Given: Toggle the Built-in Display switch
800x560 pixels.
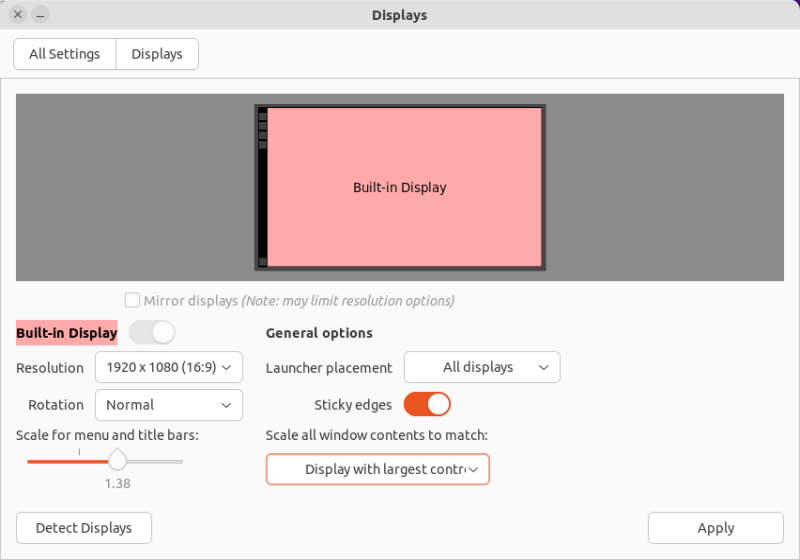Looking at the screenshot, I should (152, 332).
